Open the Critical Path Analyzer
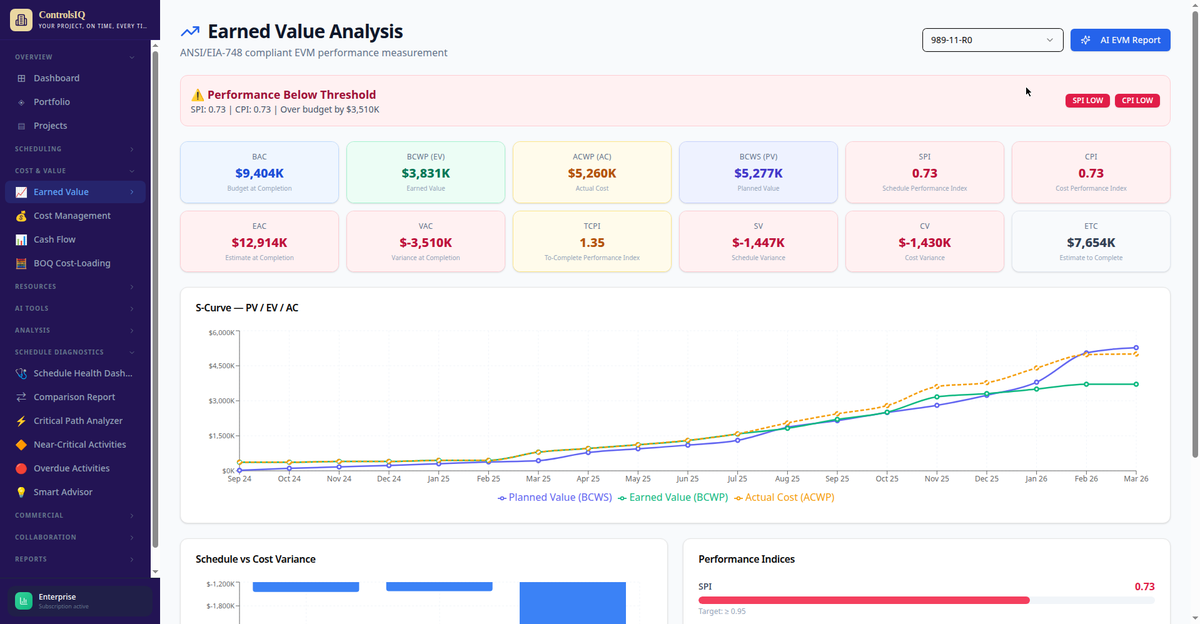This screenshot has width=1200, height=624. tap(75, 421)
